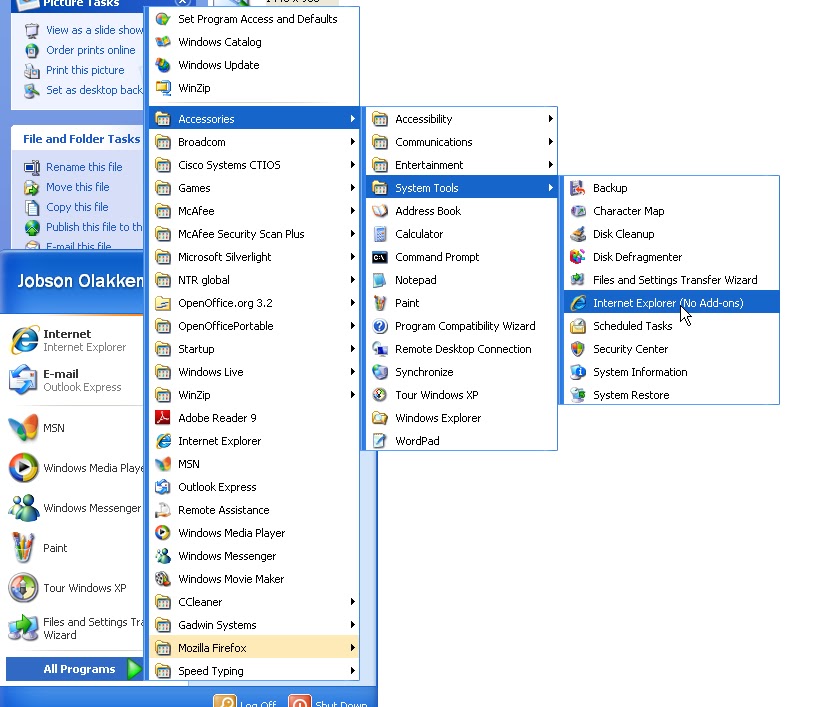This screenshot has width=820, height=707.
Task: Open pinned E-mail Outlook Express item
Action: (x=75, y=380)
